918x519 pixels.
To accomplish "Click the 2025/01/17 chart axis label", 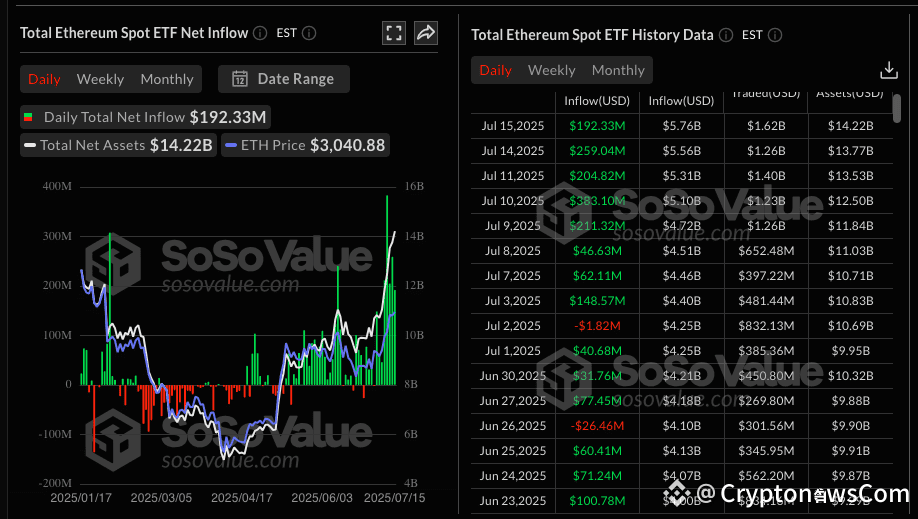I will [81, 498].
